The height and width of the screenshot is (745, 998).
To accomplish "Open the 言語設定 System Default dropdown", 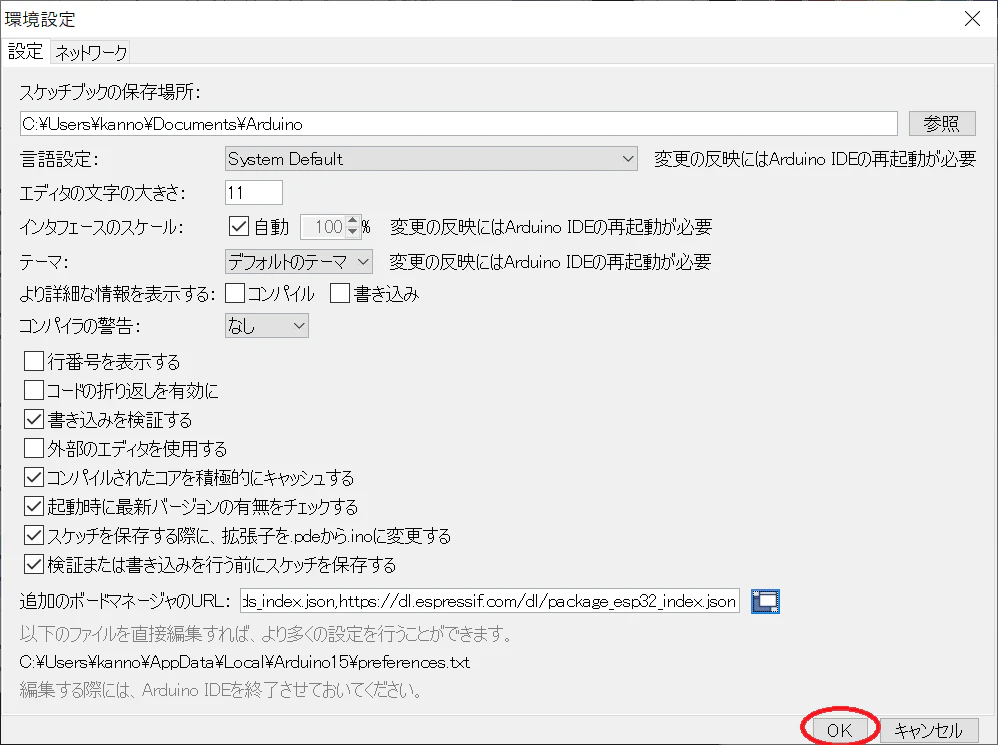I will (x=431, y=158).
